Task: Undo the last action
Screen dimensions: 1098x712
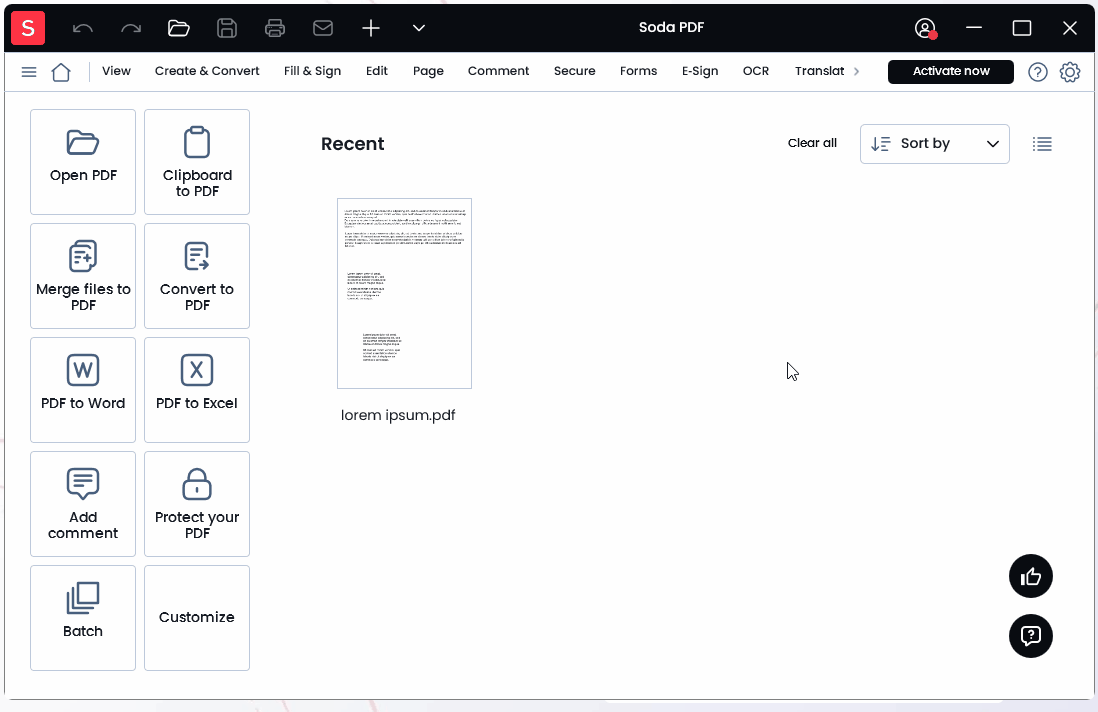Action: (x=83, y=28)
